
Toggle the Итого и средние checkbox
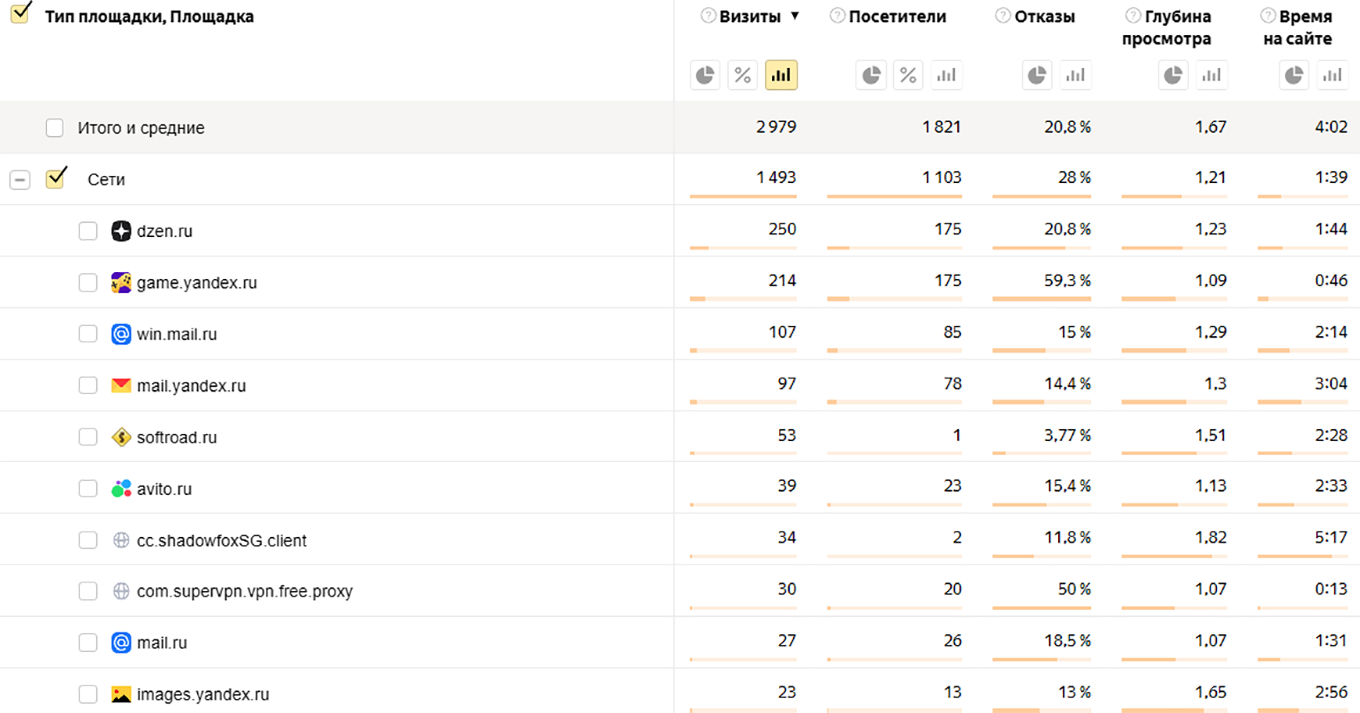point(55,128)
